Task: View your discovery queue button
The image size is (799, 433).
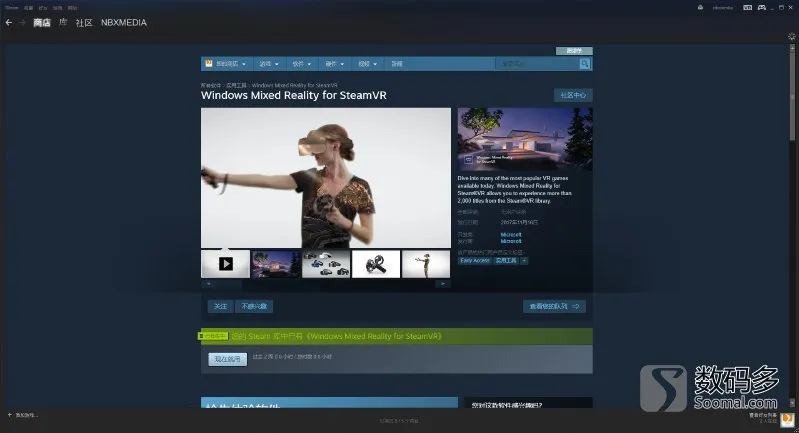Action: pos(554,306)
